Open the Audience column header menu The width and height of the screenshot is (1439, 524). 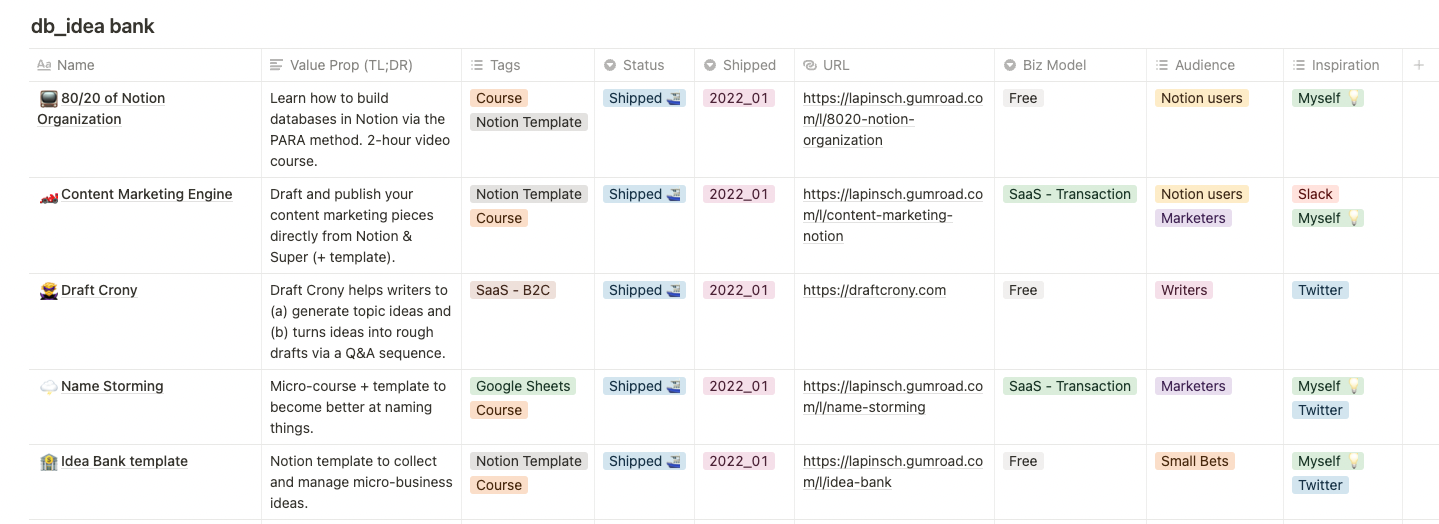[1204, 65]
